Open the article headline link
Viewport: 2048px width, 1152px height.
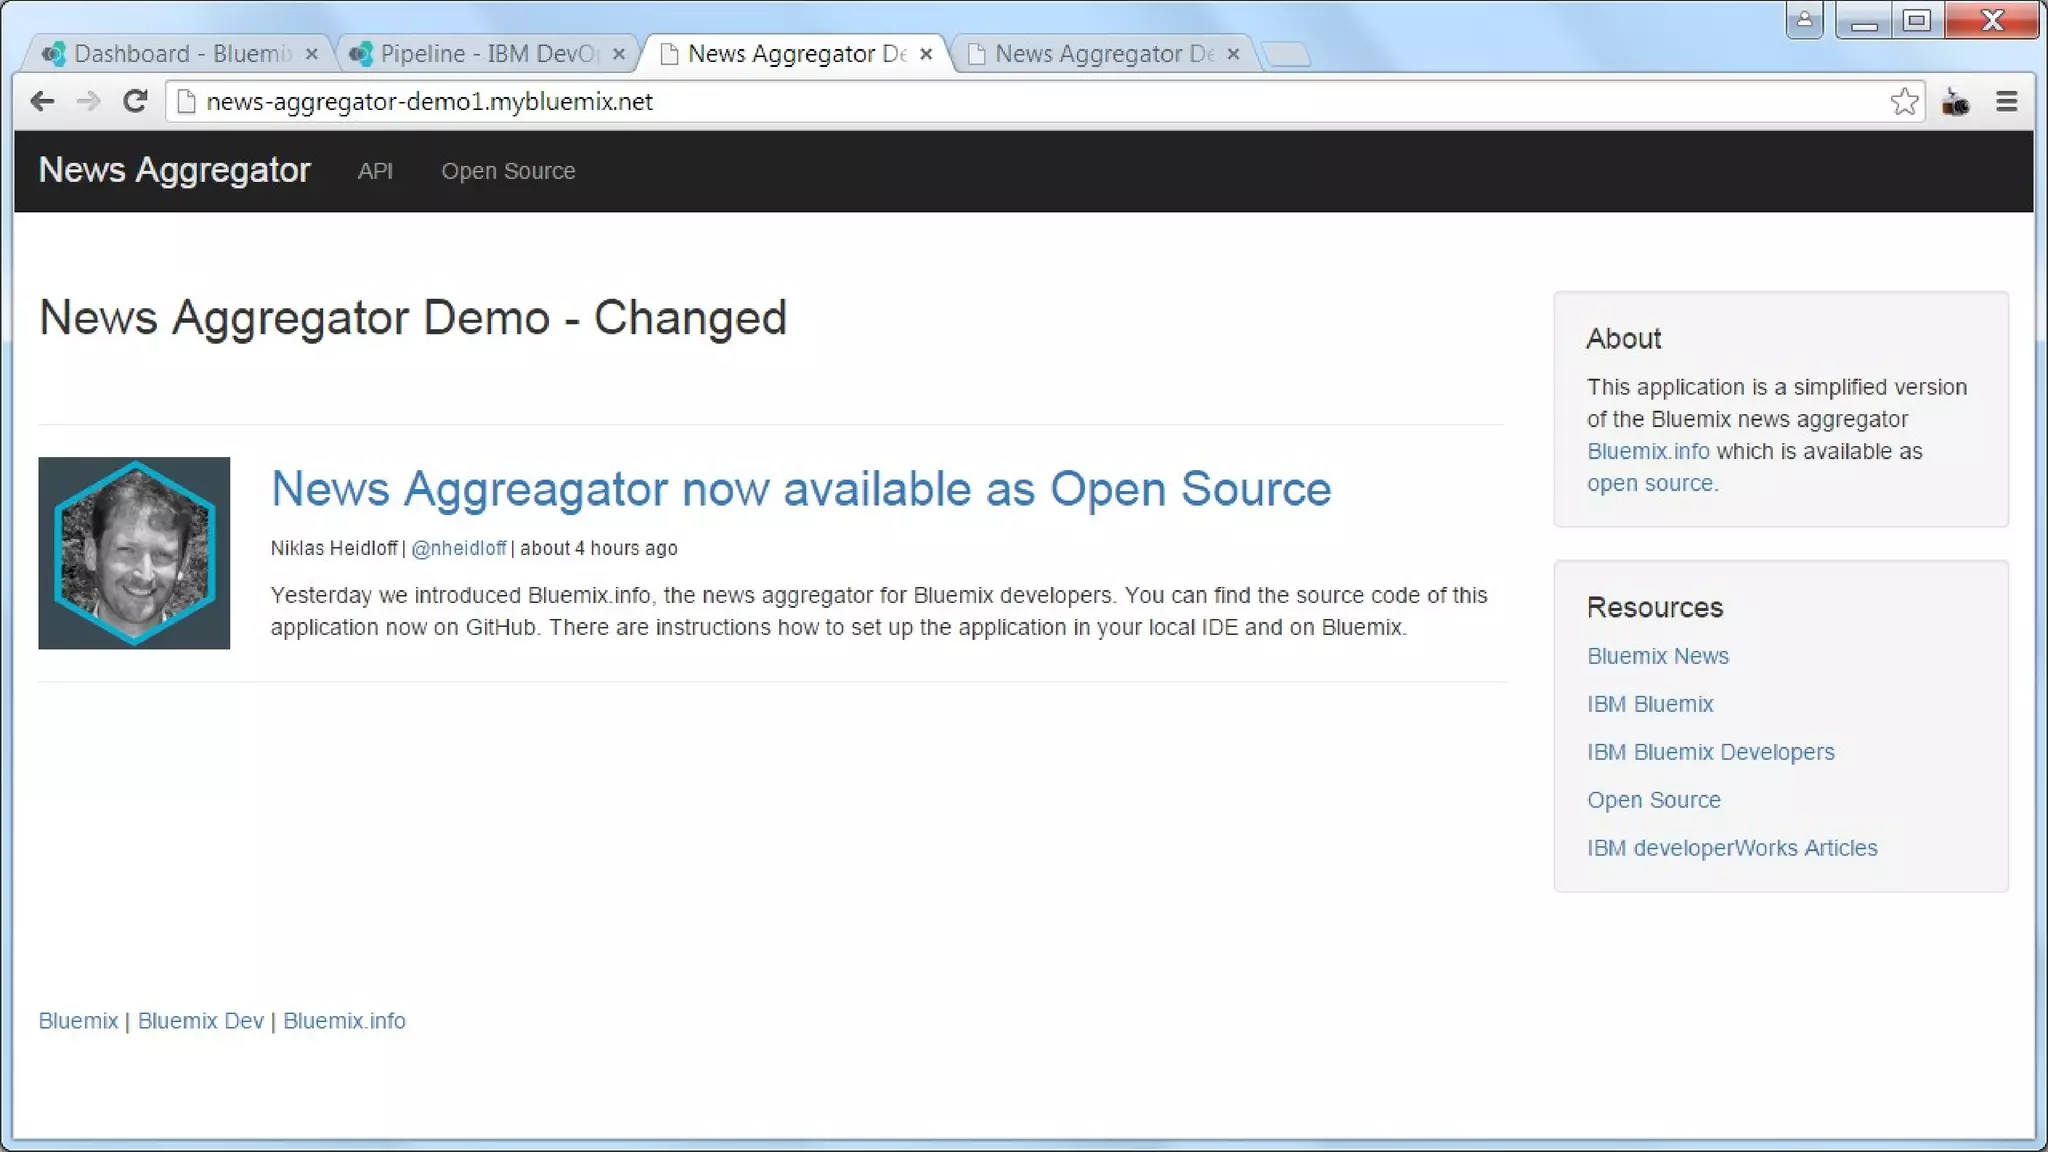(x=800, y=489)
